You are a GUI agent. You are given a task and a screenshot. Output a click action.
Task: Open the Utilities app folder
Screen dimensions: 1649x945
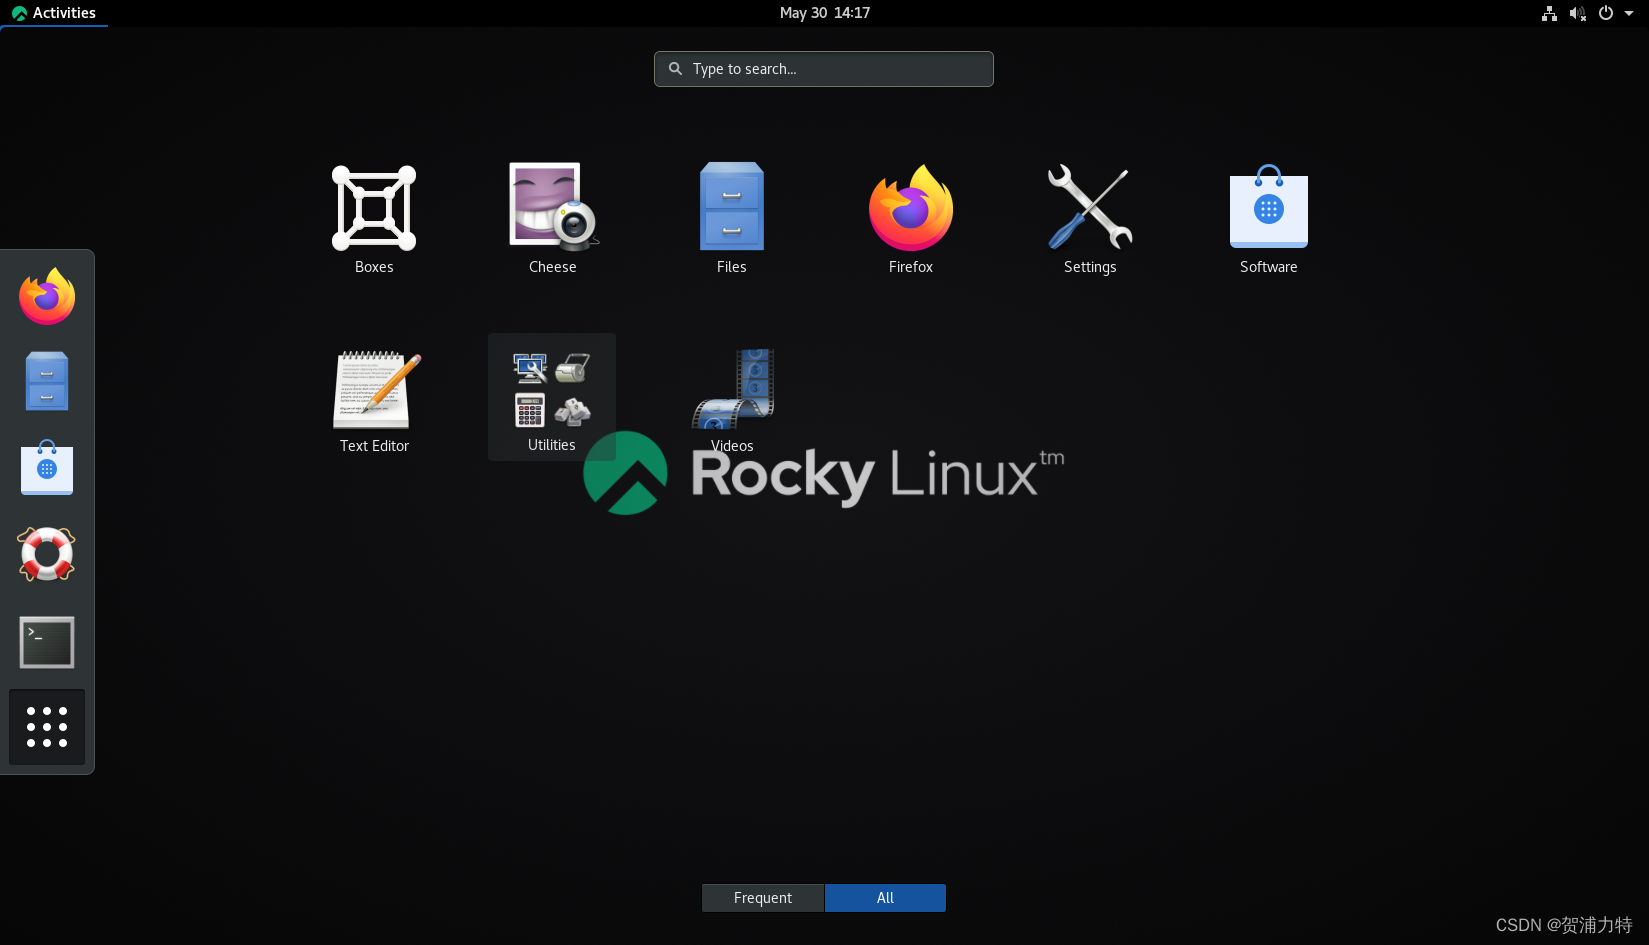coord(552,397)
